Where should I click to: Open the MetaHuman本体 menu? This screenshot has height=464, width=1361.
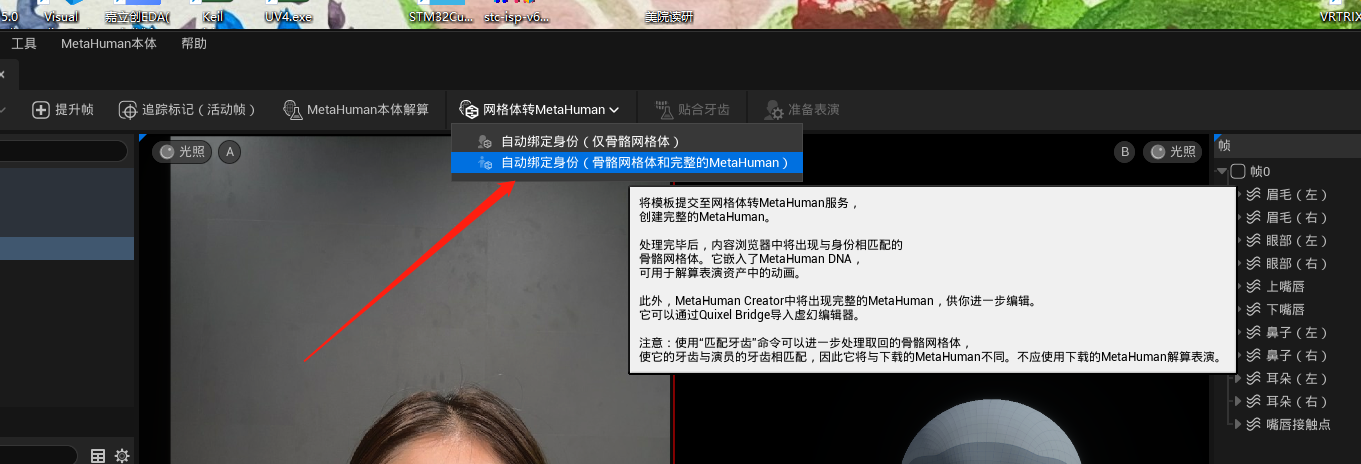click(x=109, y=44)
